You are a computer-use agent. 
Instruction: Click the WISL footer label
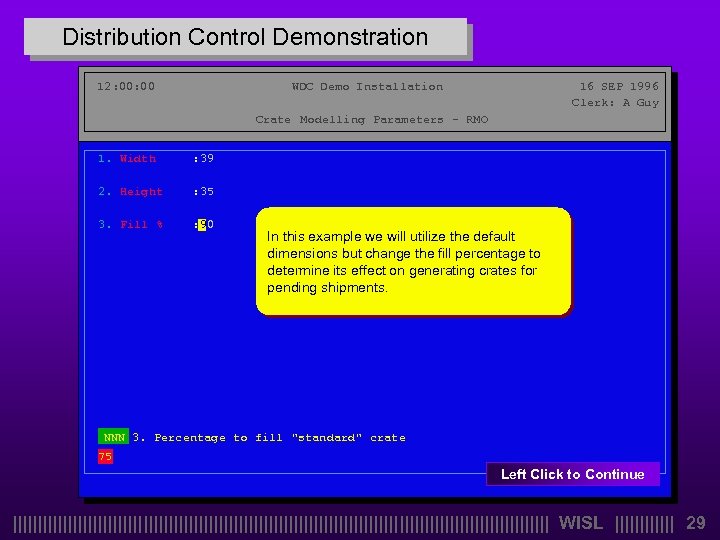coord(581,523)
